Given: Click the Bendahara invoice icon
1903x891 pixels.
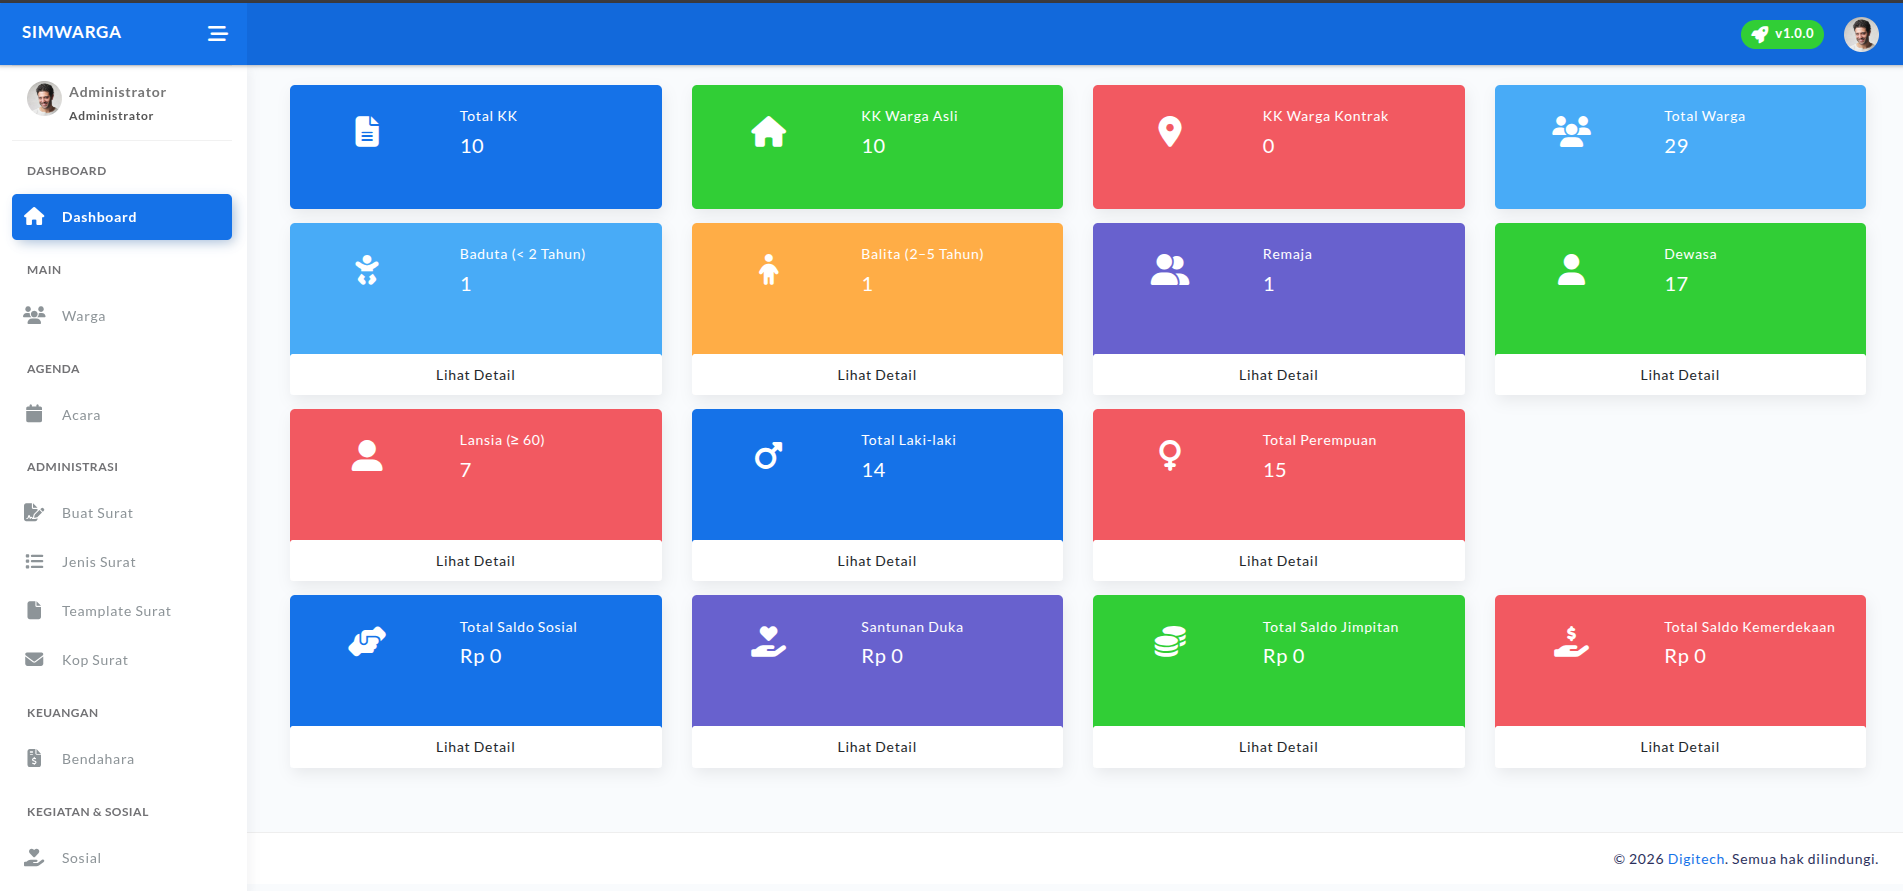Looking at the screenshot, I should 34,758.
